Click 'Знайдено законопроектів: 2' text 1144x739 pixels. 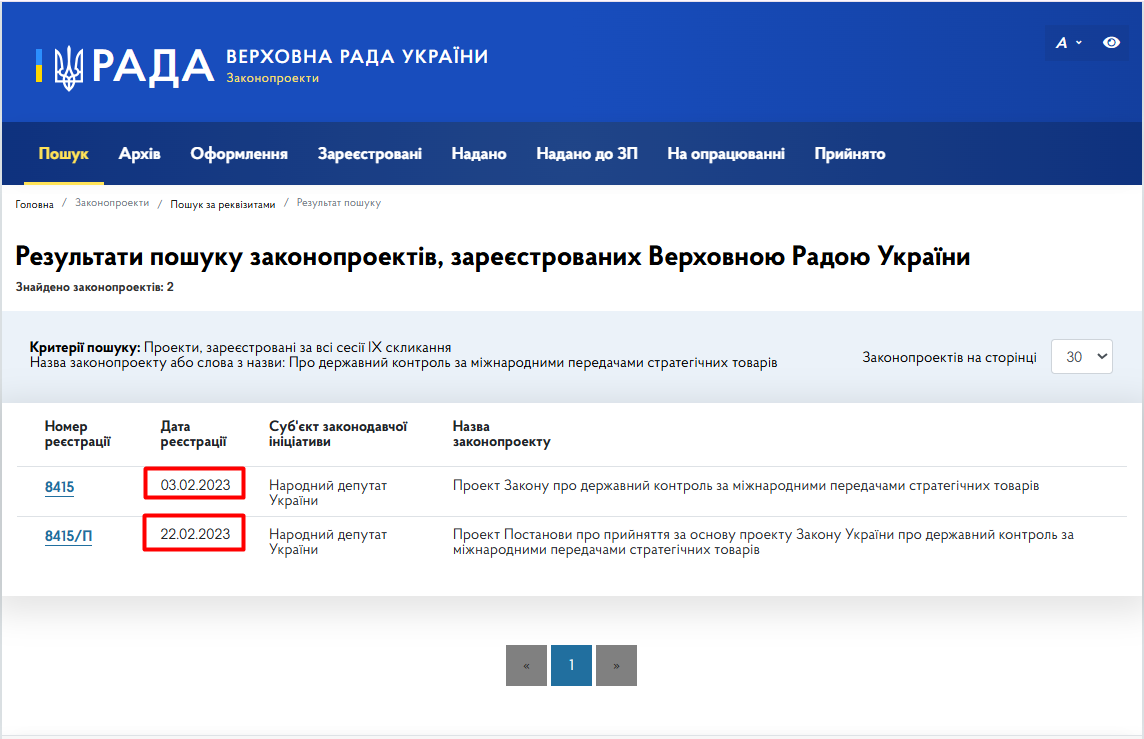tap(95, 287)
